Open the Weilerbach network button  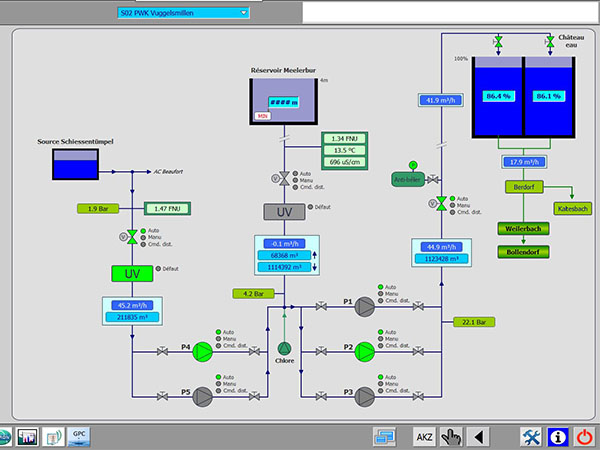click(x=523, y=229)
